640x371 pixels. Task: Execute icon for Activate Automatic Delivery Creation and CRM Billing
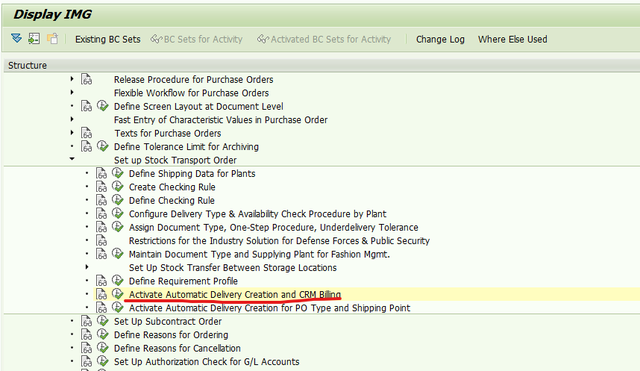coord(118,294)
